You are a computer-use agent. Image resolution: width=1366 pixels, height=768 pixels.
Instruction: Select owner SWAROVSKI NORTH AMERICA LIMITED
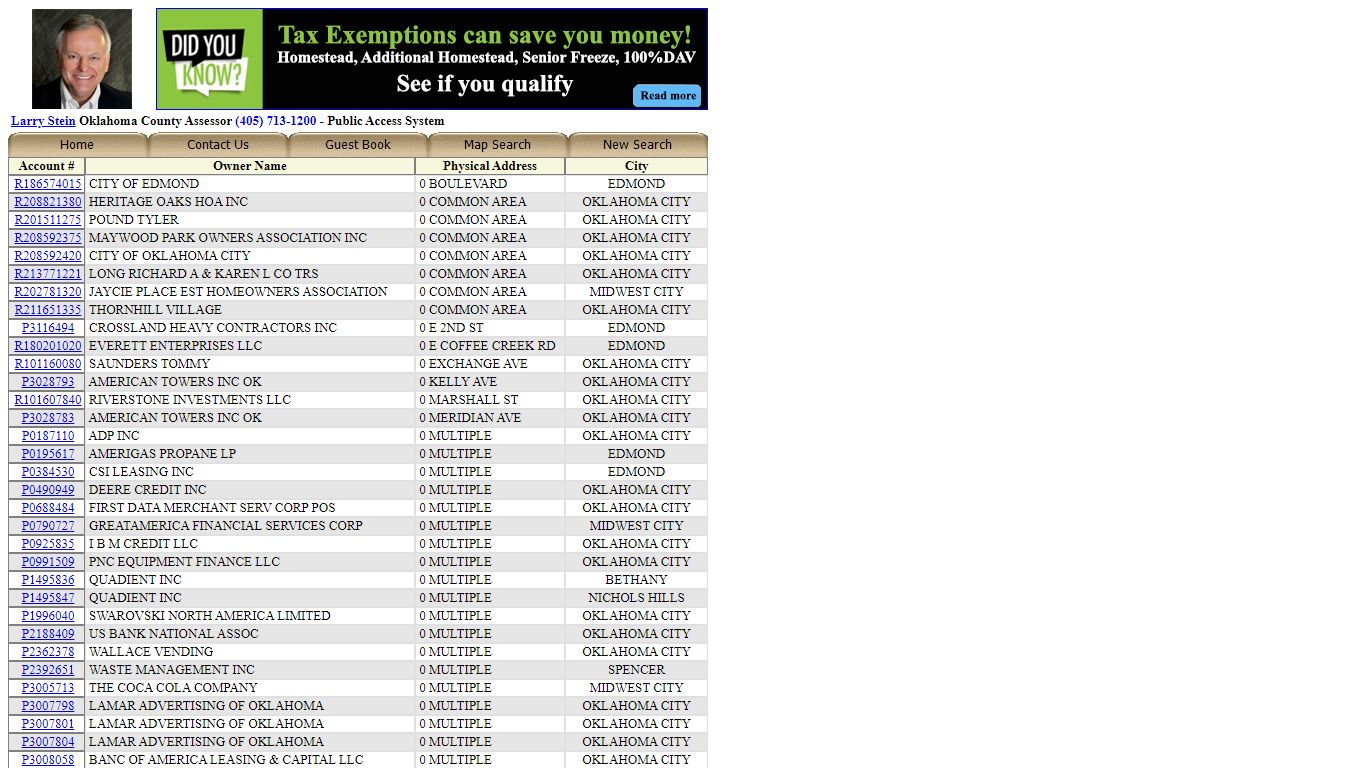[x=209, y=616]
